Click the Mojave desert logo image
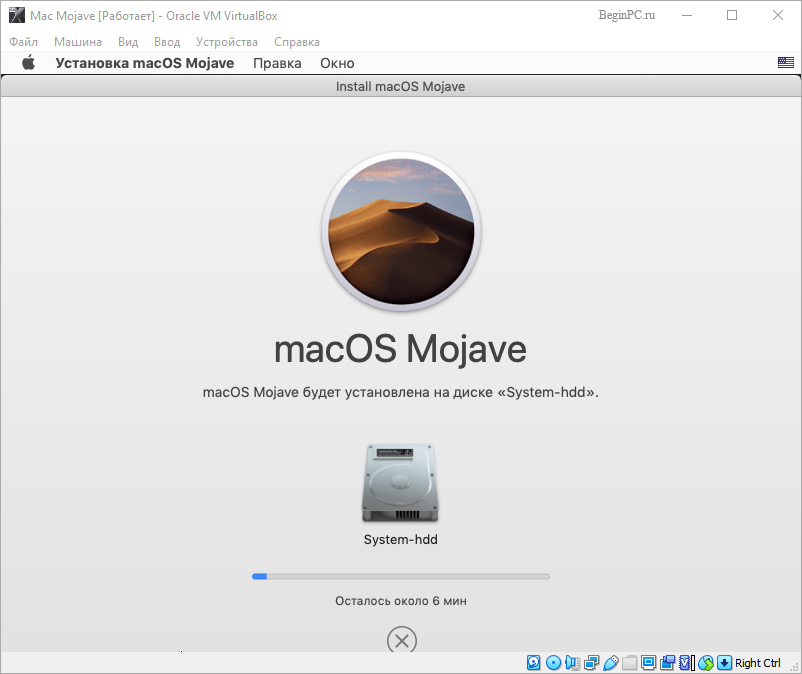The image size is (802, 674). (x=401, y=231)
